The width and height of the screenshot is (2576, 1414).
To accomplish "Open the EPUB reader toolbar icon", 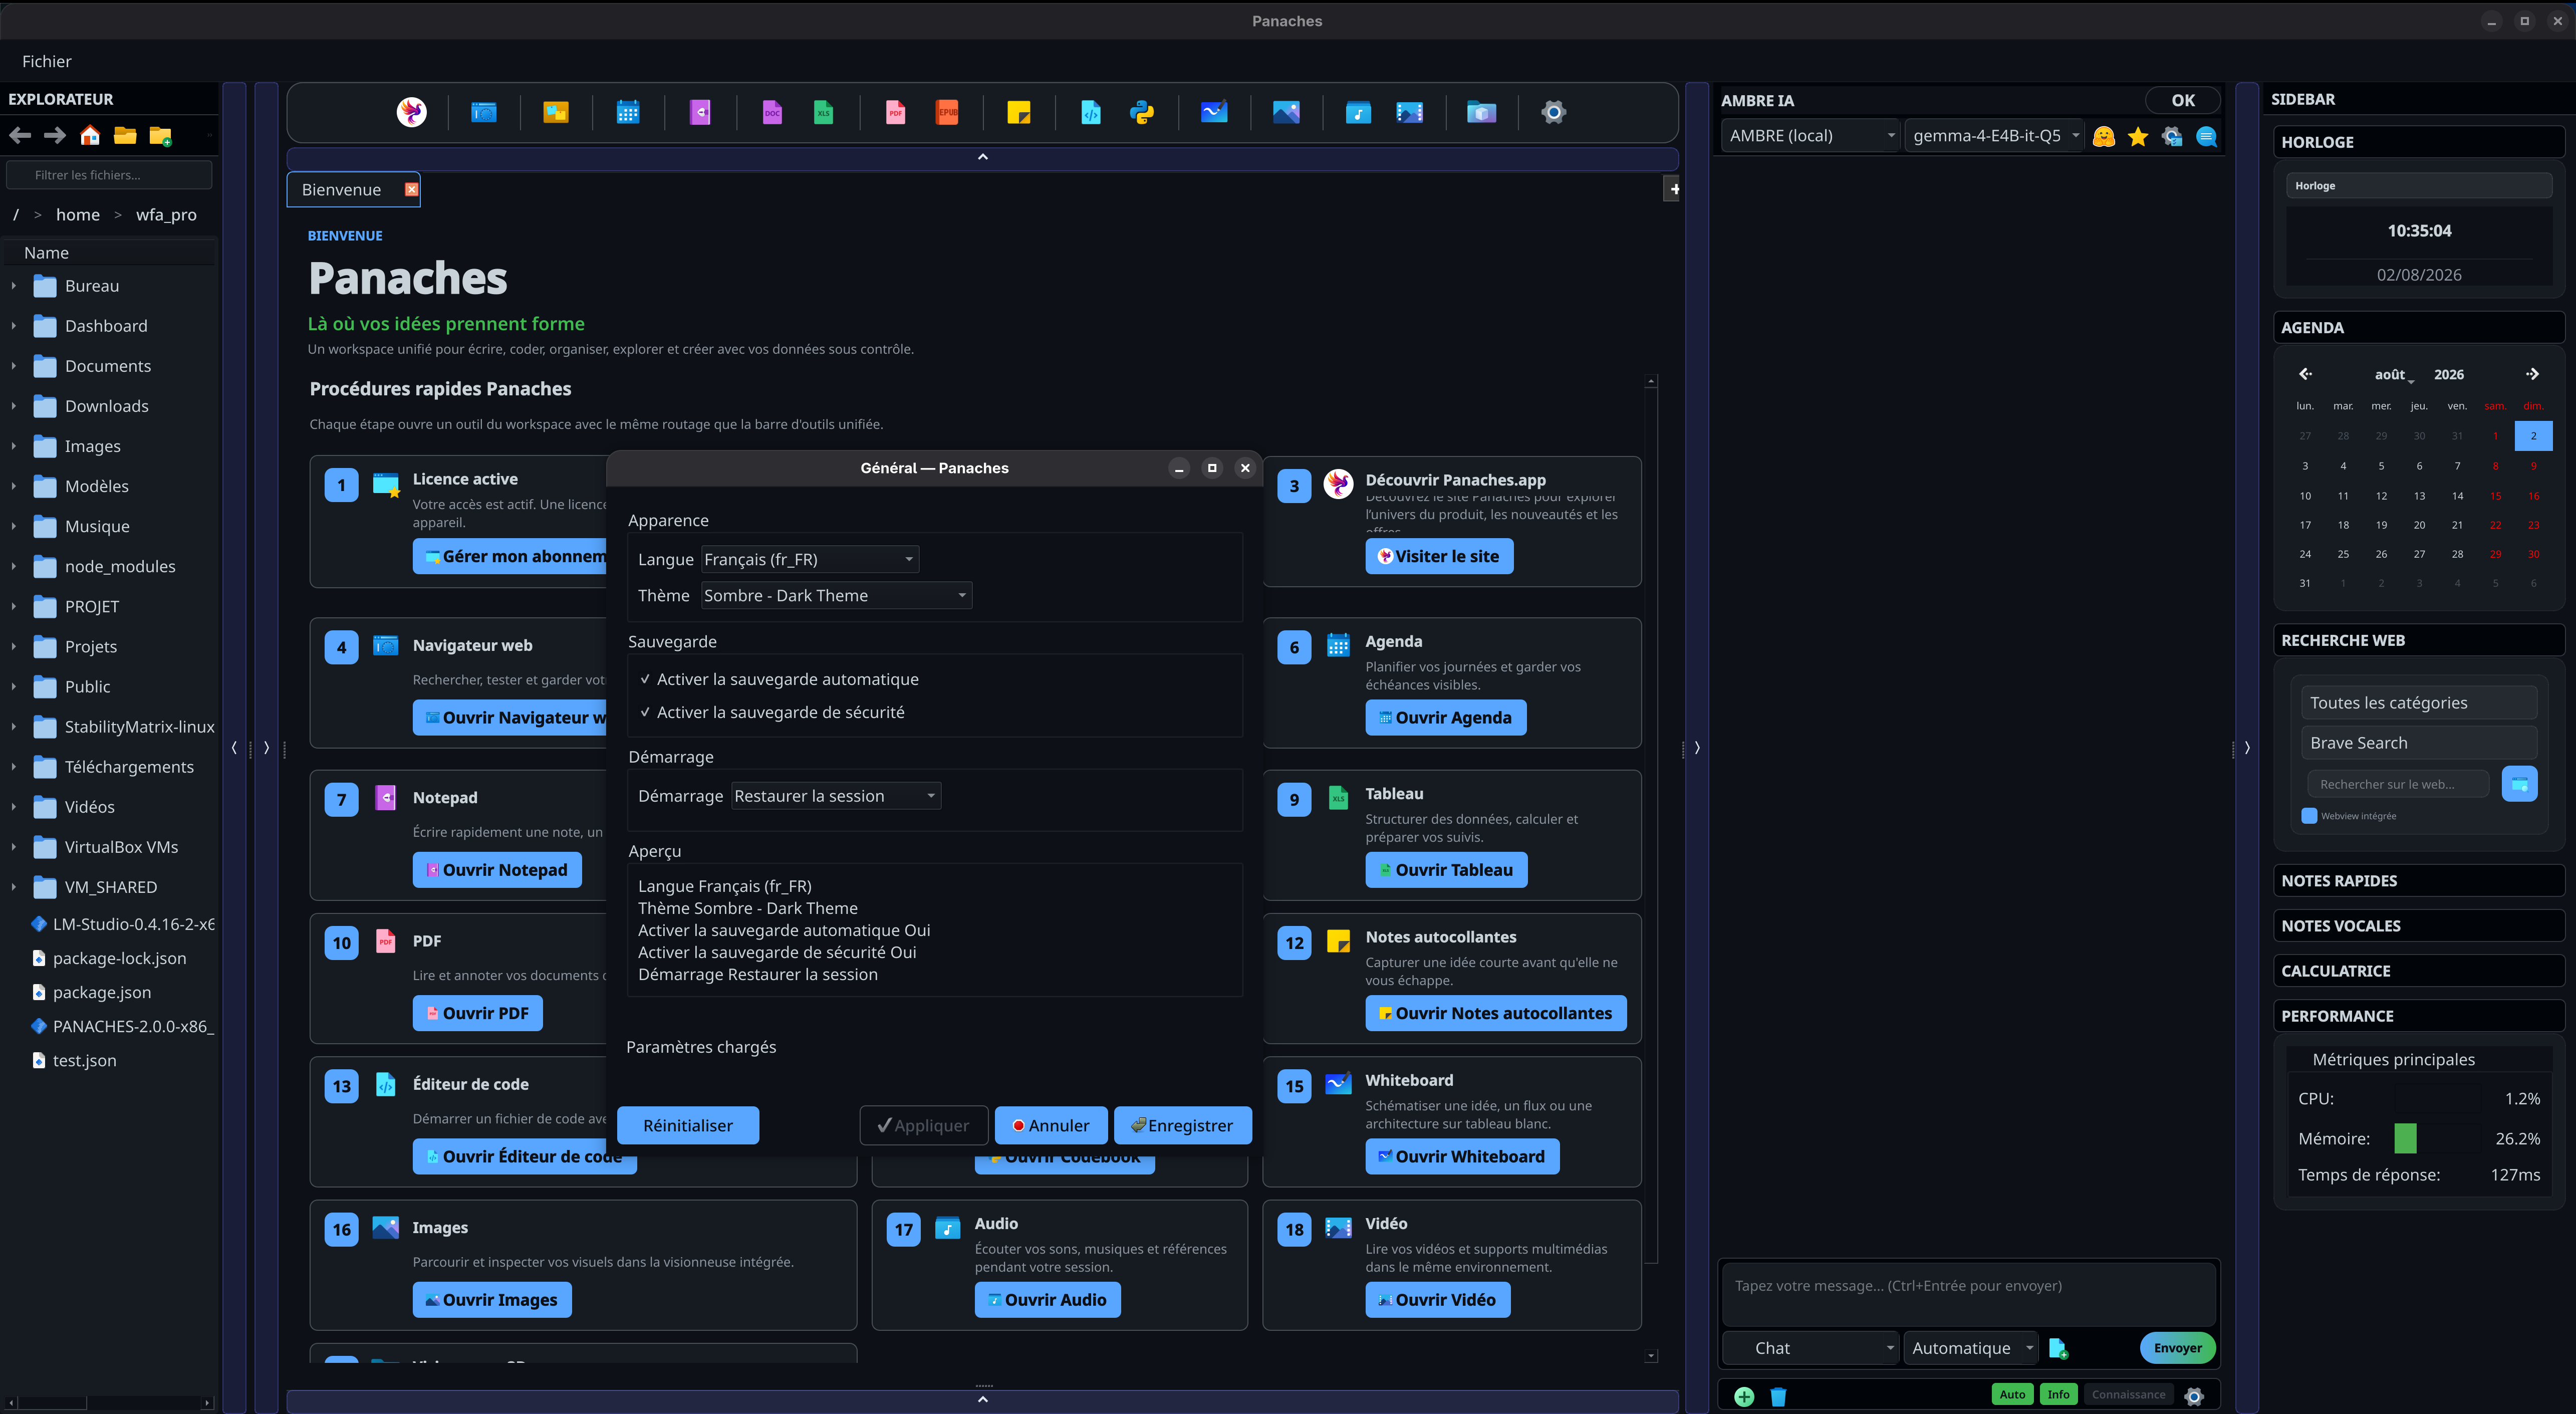I will pyautogui.click(x=947, y=112).
